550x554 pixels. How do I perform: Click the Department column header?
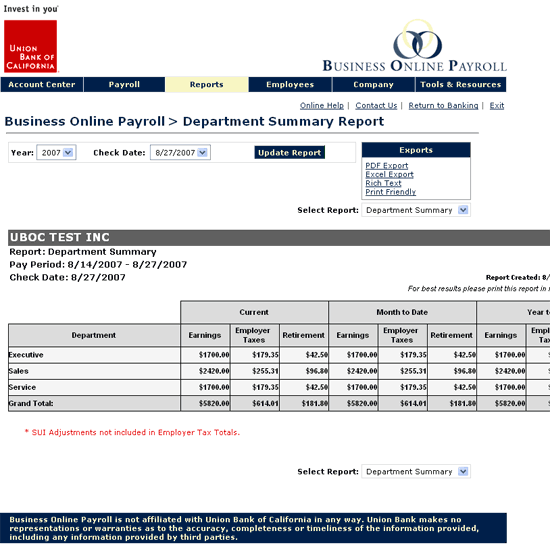(94, 335)
